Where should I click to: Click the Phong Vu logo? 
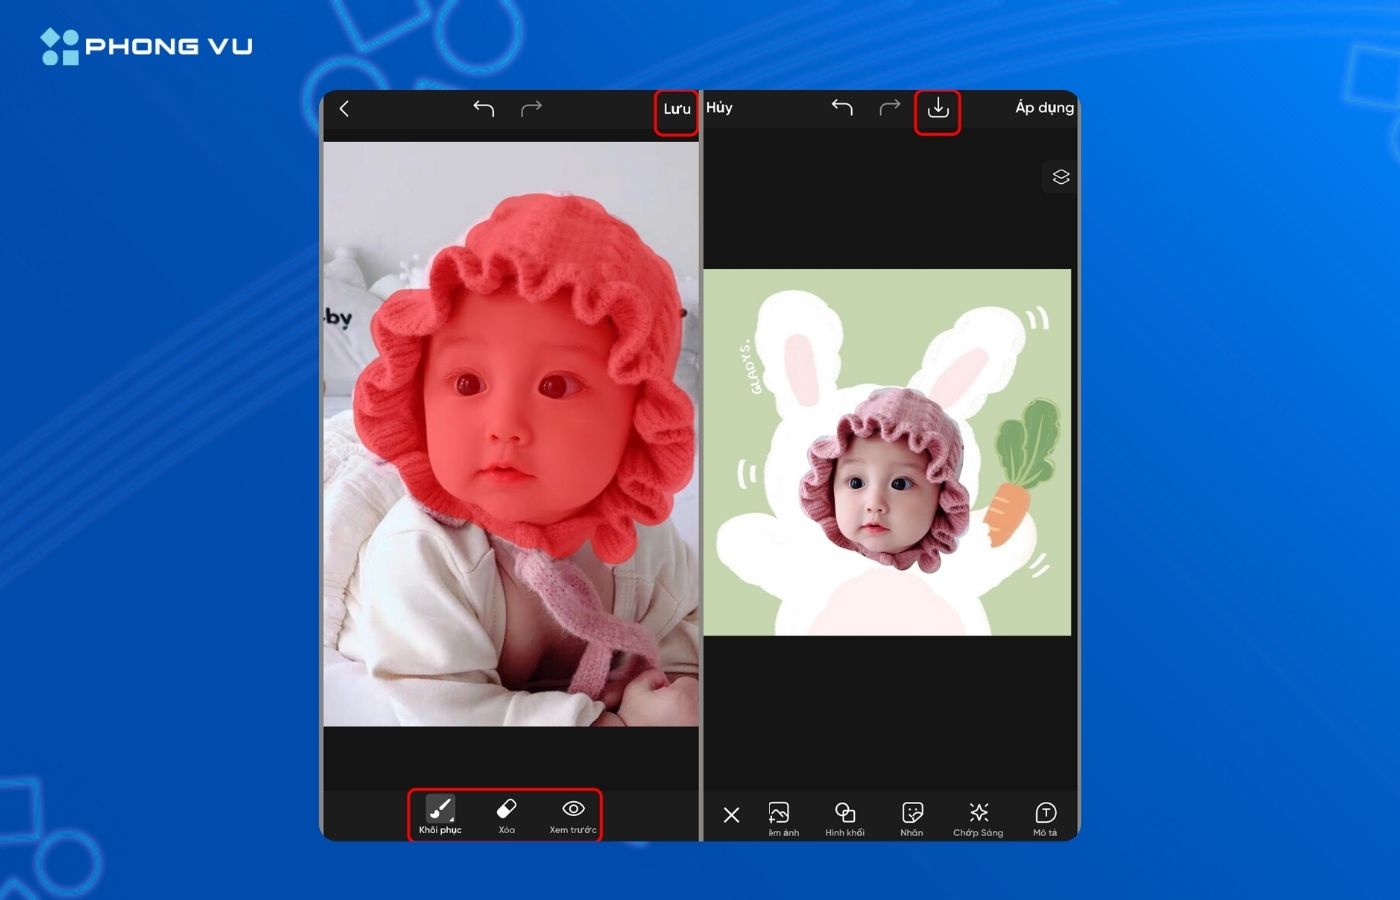point(147,46)
